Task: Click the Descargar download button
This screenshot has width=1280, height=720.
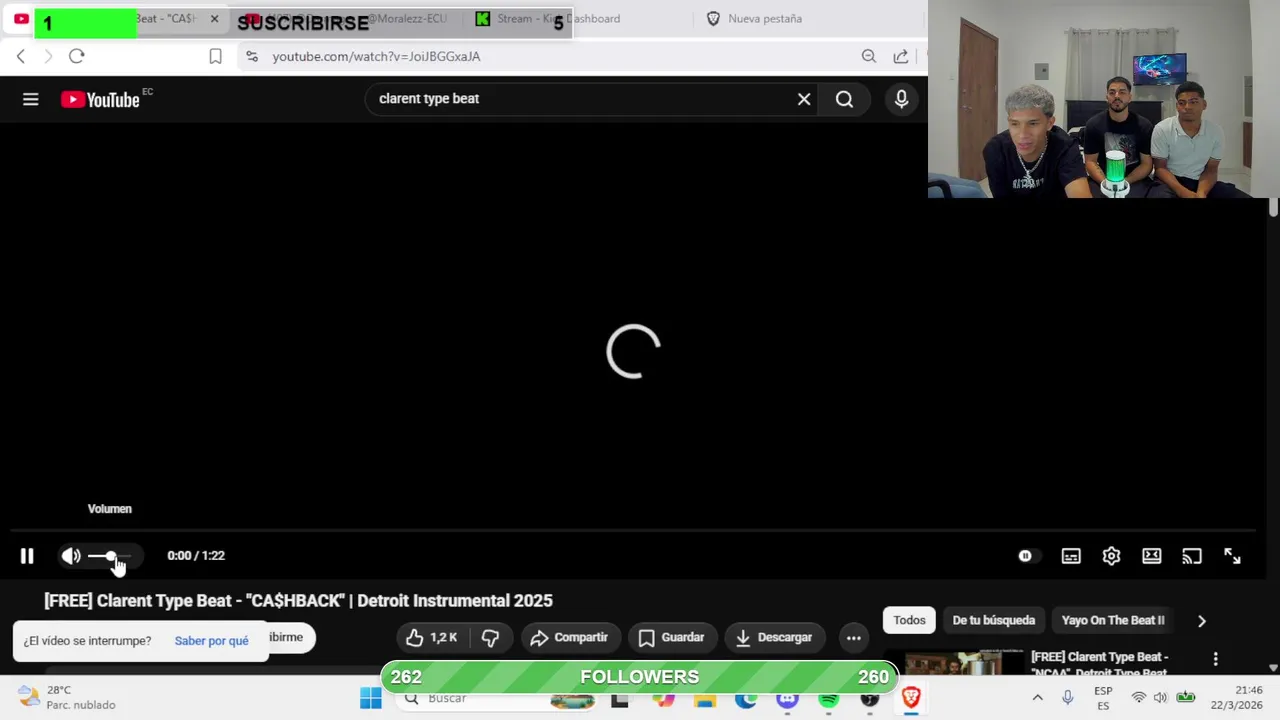Action: coord(774,637)
